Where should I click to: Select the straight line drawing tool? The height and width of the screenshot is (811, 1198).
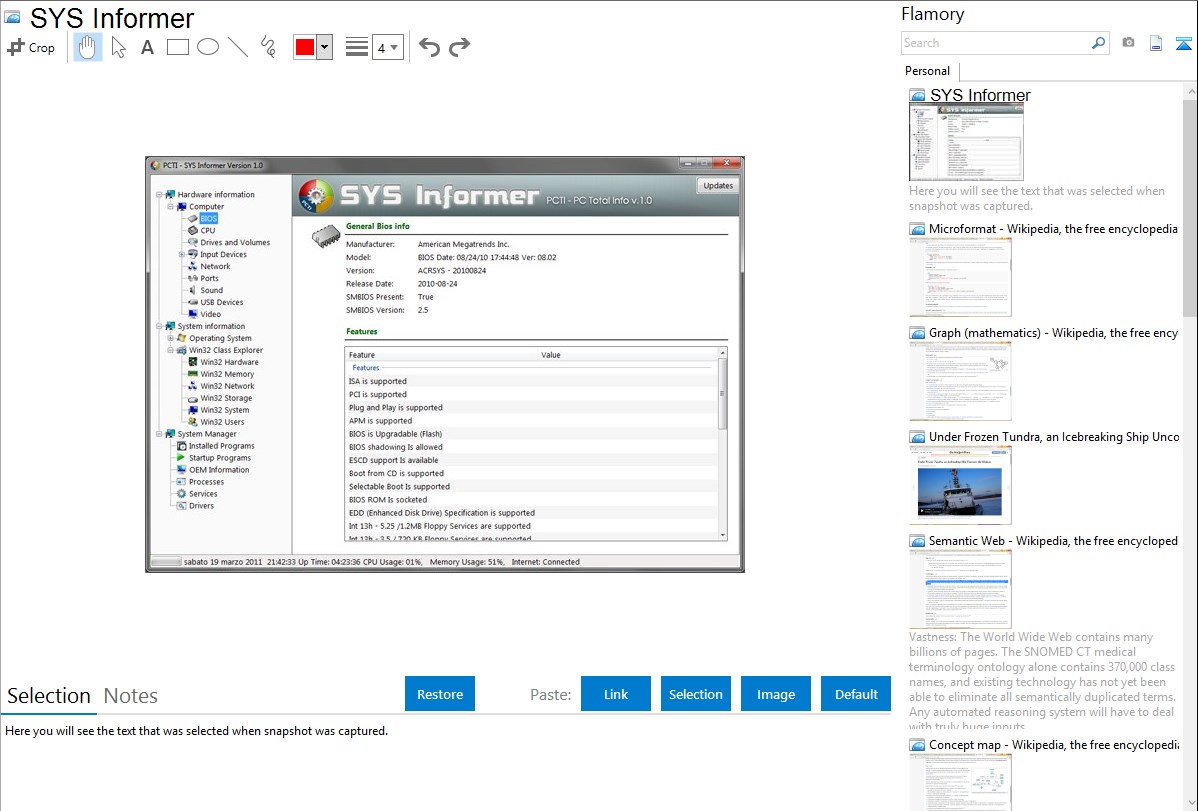coord(238,47)
